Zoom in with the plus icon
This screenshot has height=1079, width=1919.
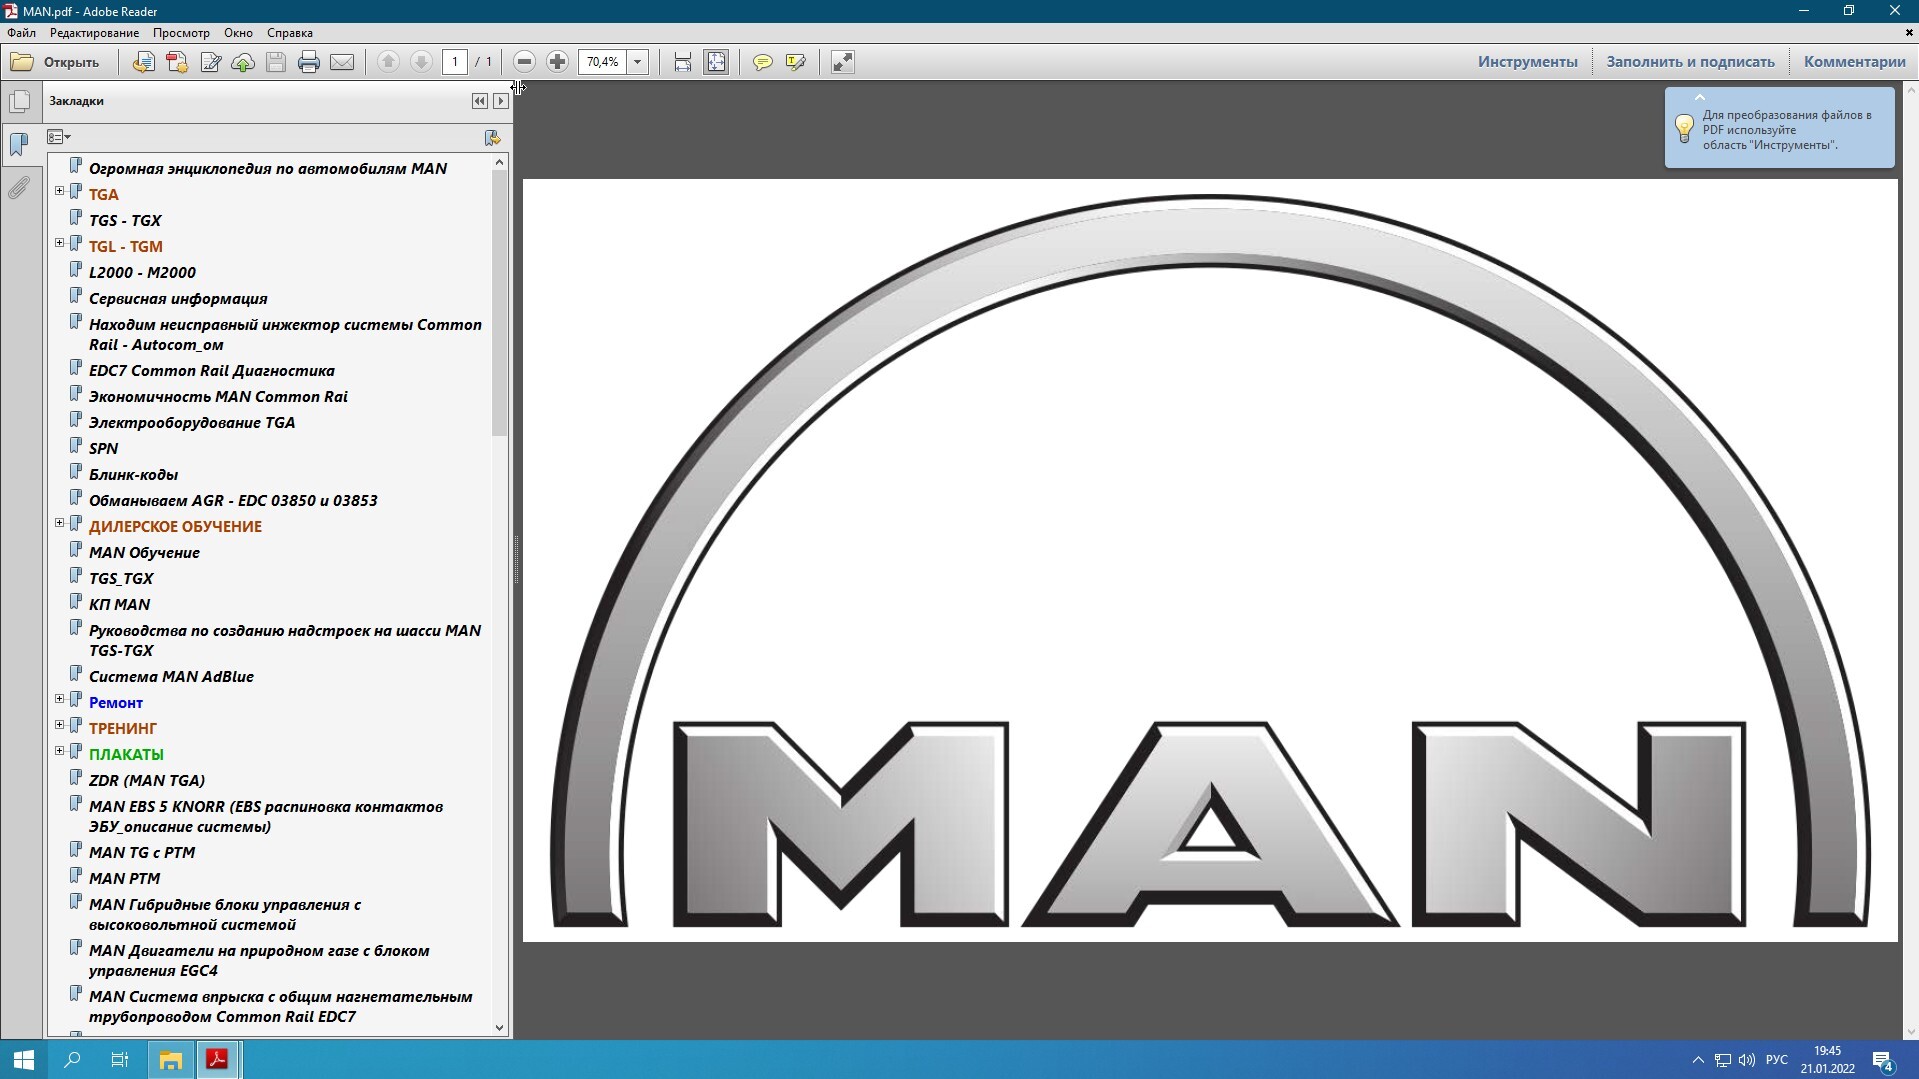(558, 62)
